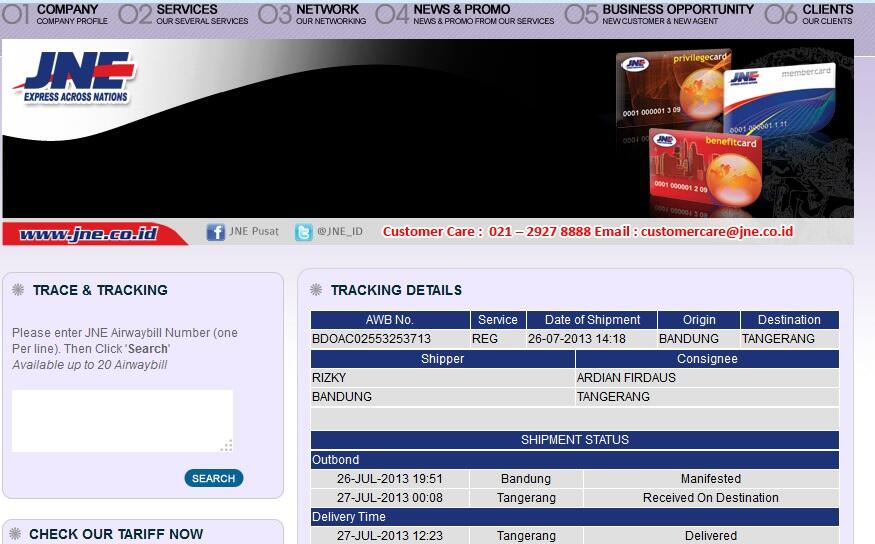Click the Shipment Status header bar
Screen dimensions: 875x544
point(575,440)
